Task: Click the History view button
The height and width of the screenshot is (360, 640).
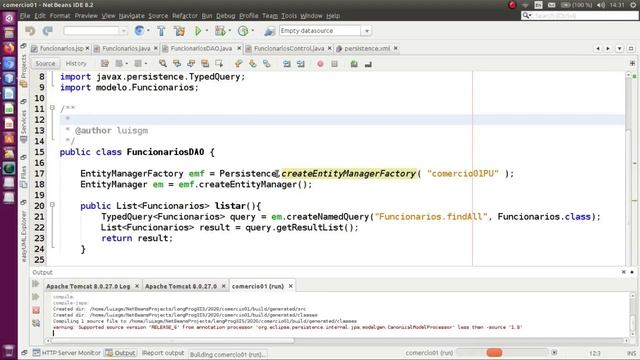Action: (76, 64)
